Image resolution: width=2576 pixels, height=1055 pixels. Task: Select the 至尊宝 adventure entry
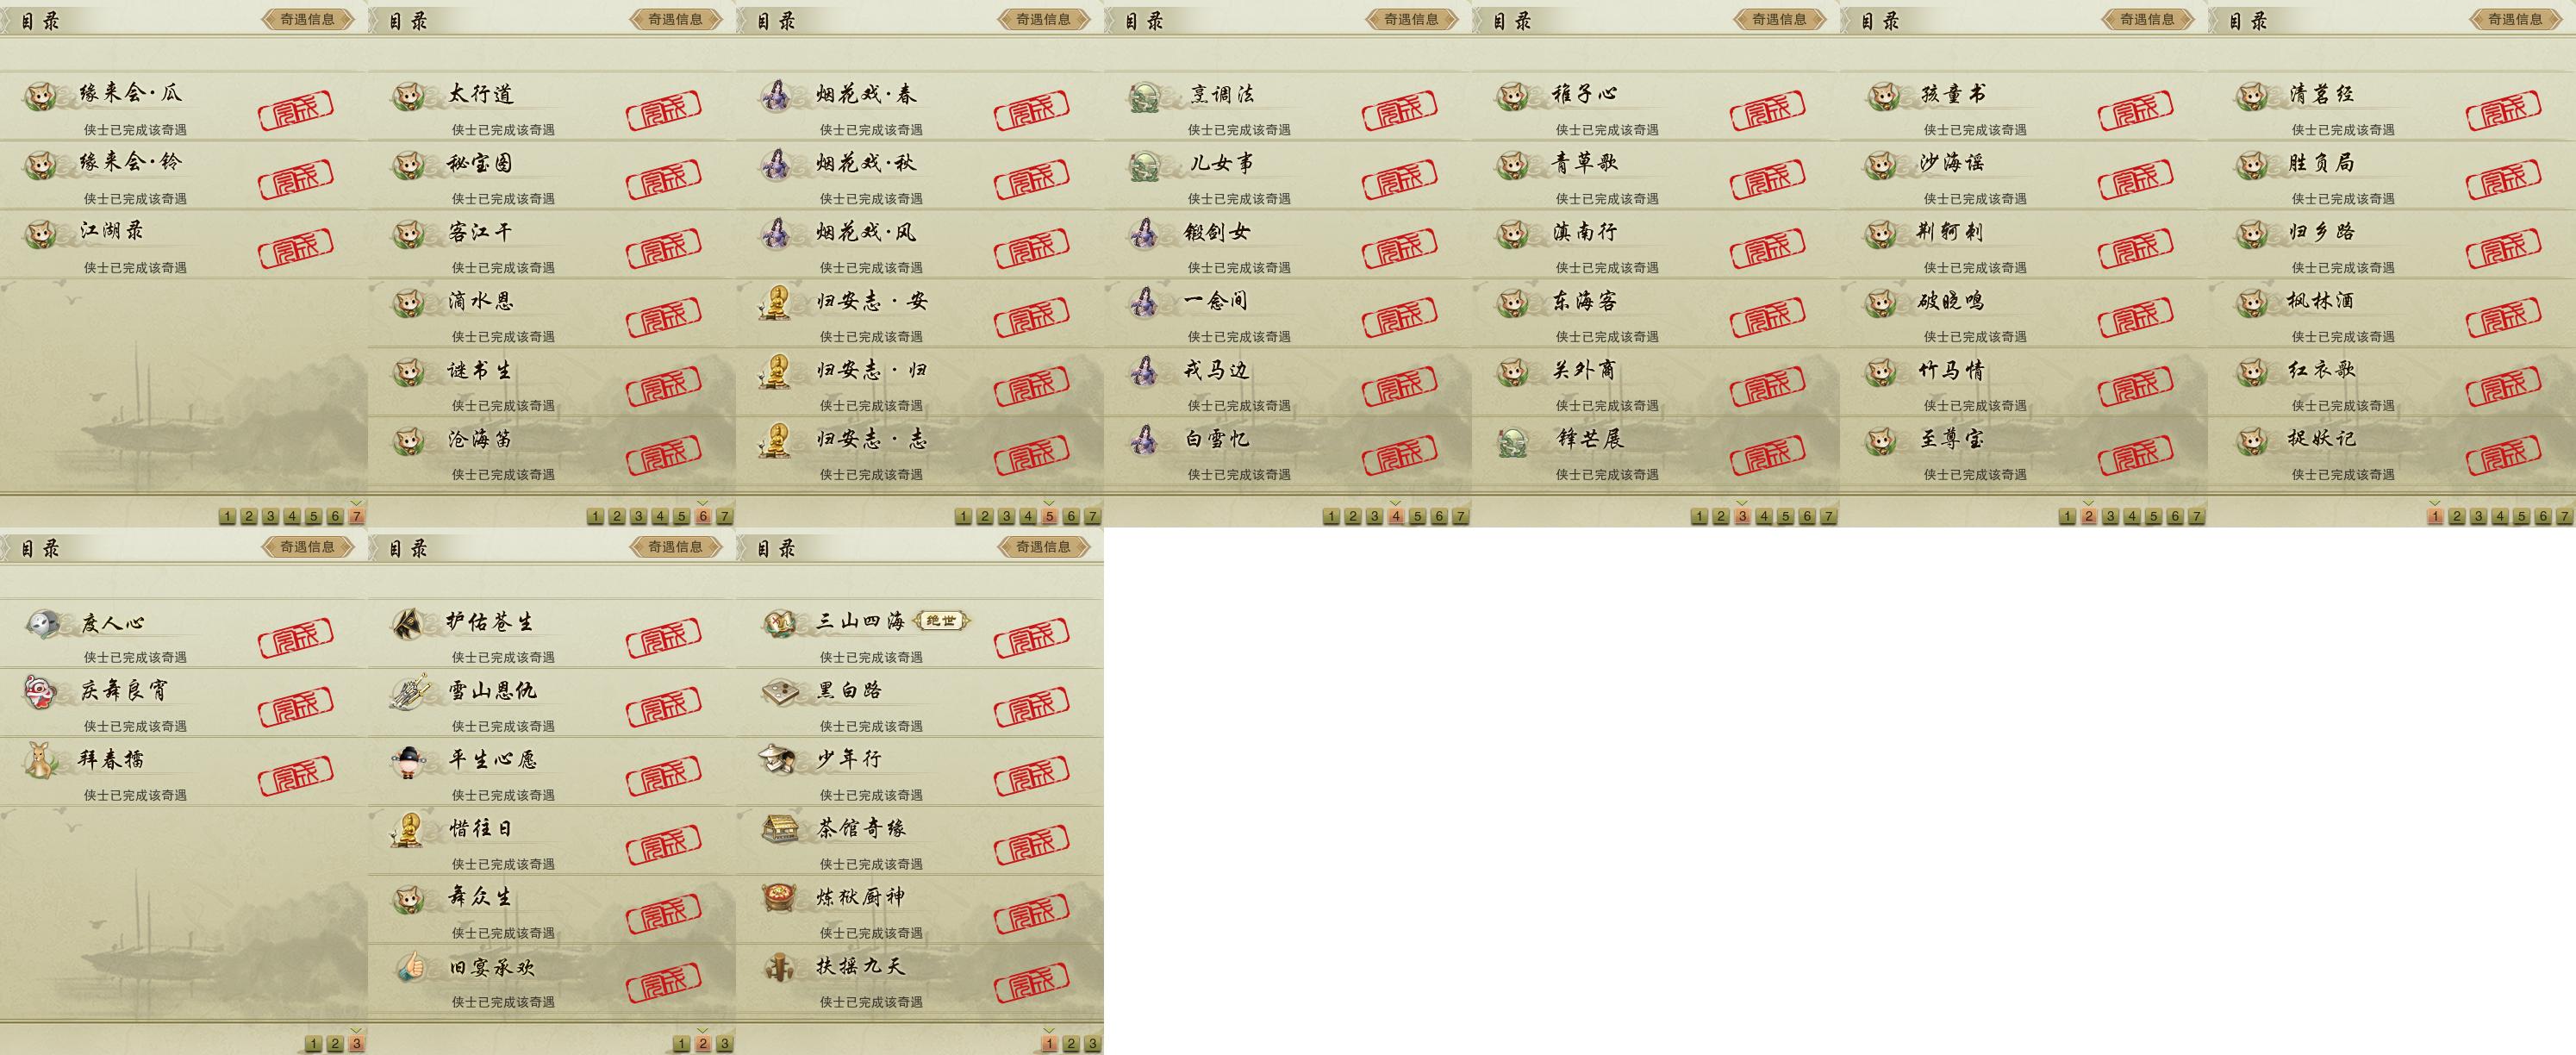coord(2024,451)
